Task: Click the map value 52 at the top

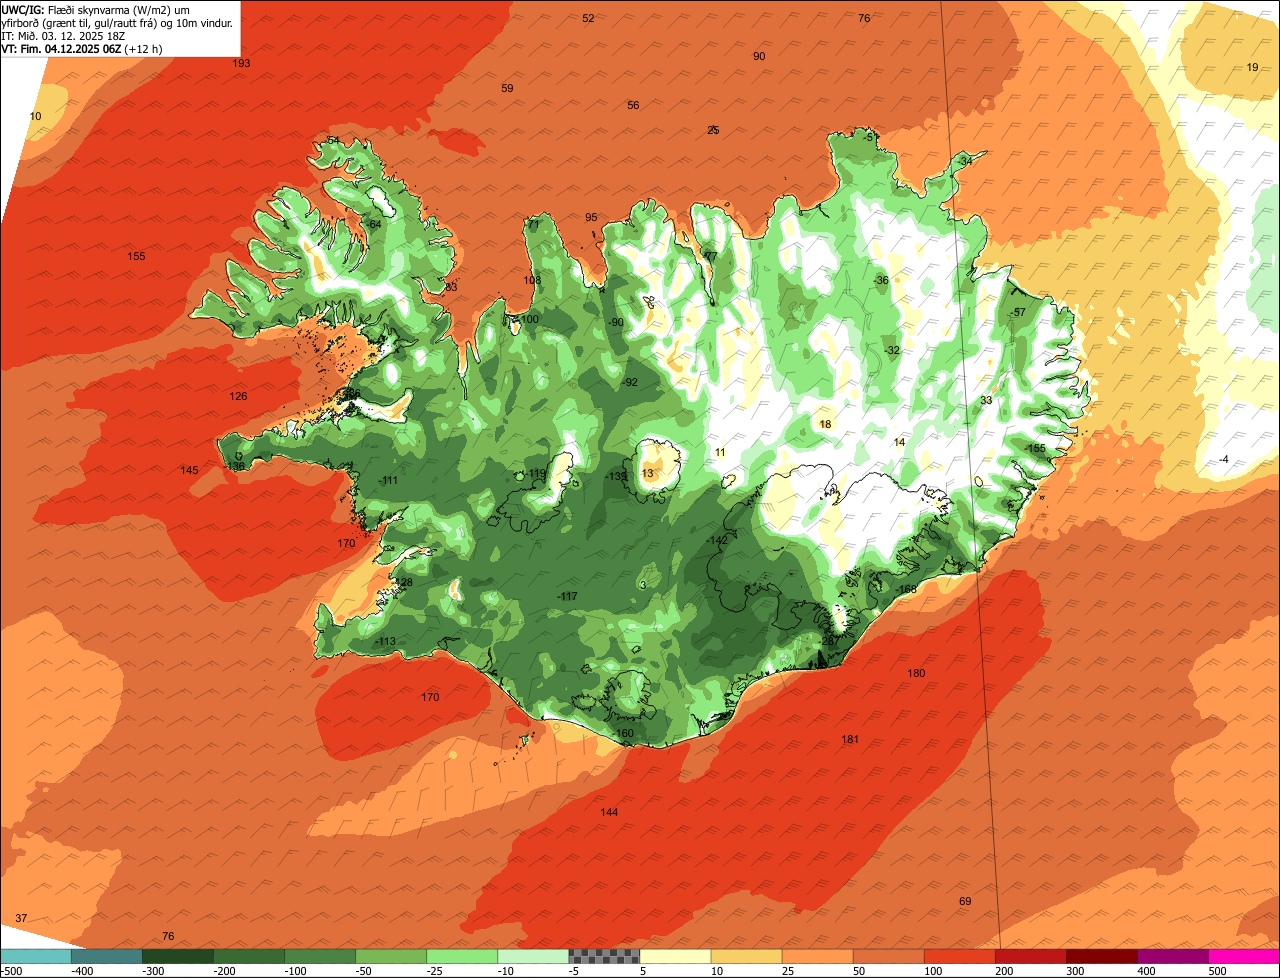Action: tap(588, 18)
